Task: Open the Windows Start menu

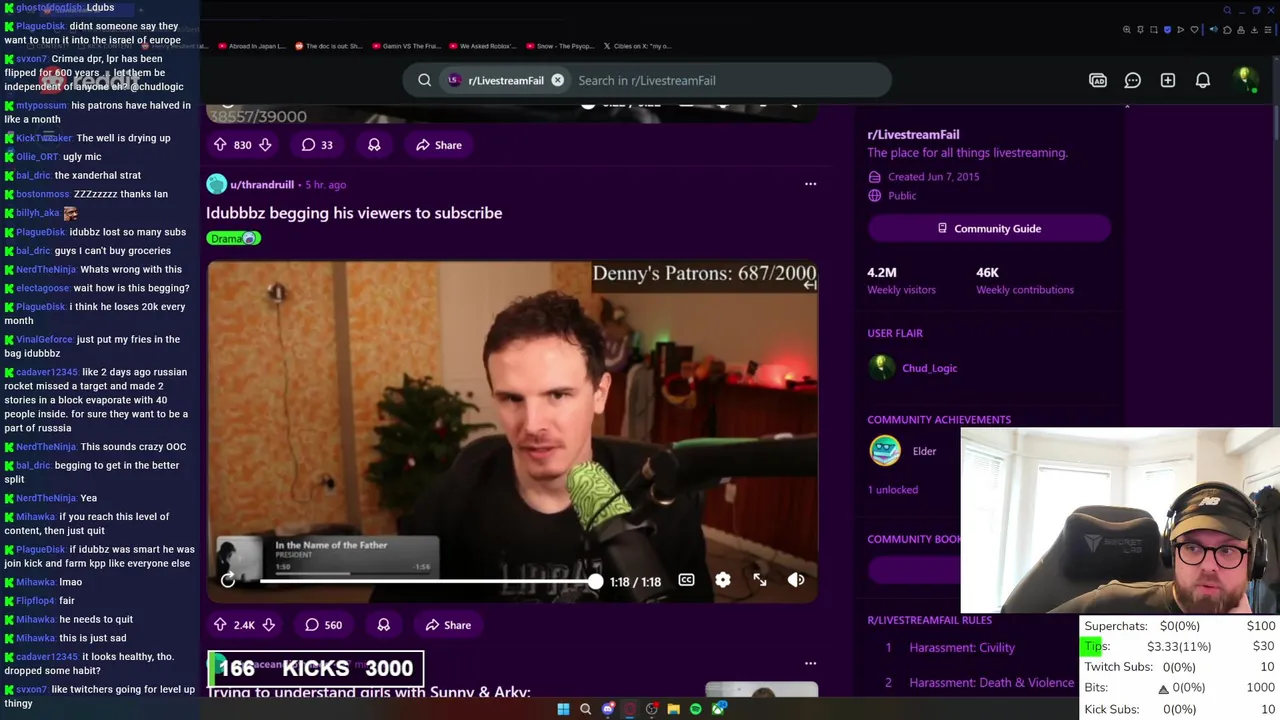Action: [563, 709]
